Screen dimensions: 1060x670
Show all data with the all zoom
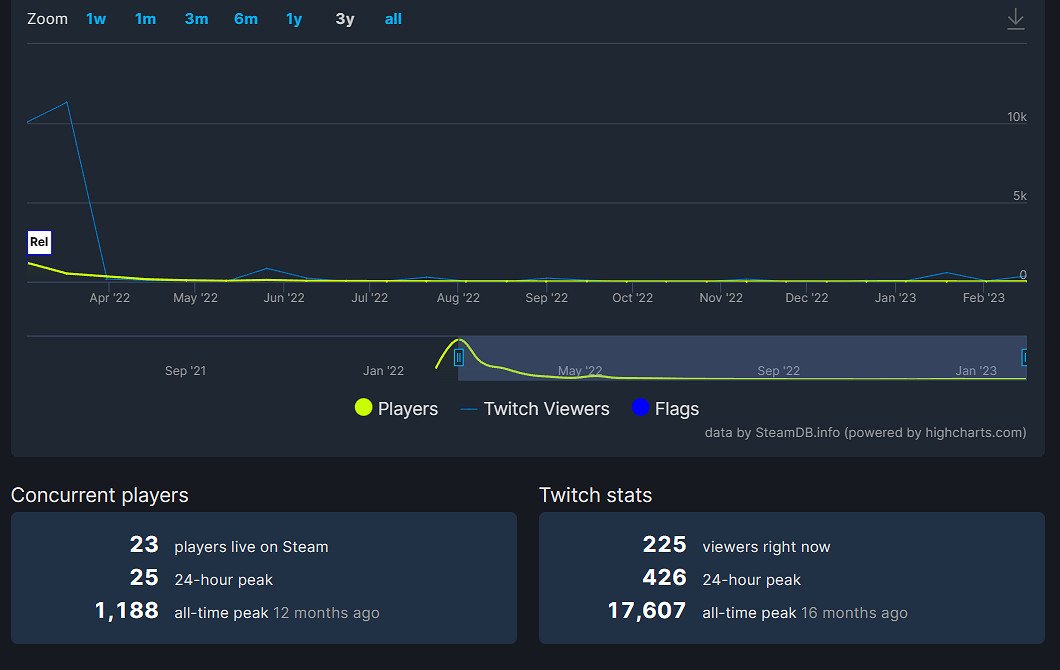393,19
